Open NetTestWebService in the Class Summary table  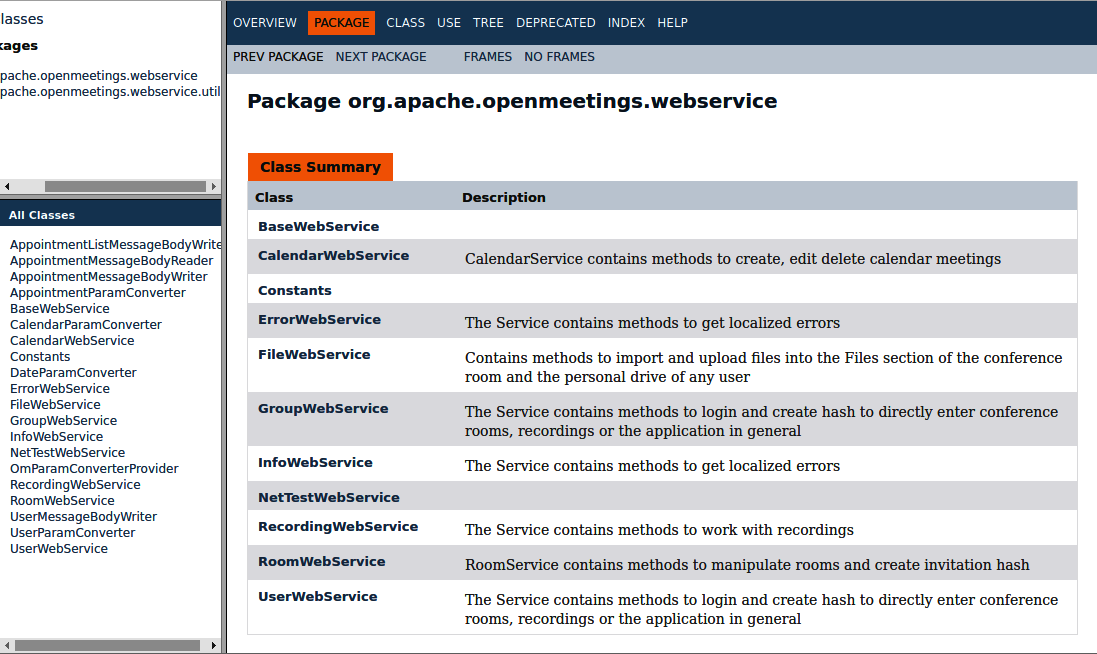point(329,497)
